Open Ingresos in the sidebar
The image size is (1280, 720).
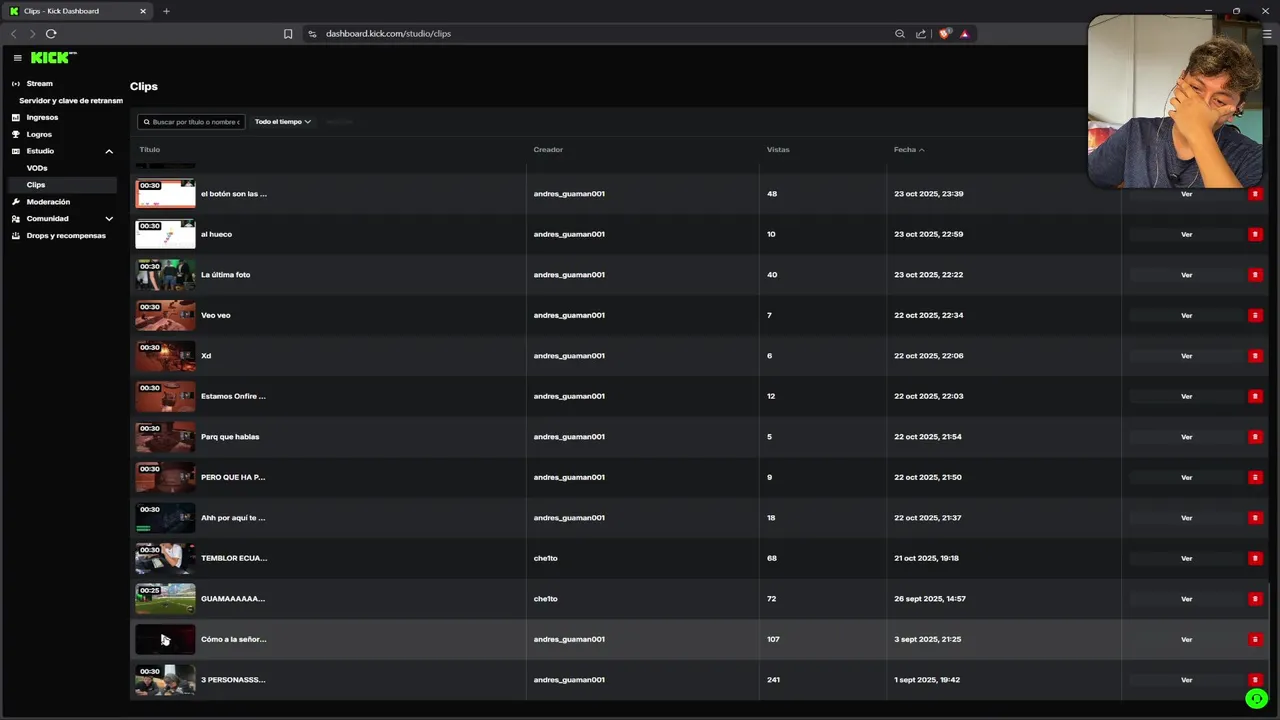(42, 117)
